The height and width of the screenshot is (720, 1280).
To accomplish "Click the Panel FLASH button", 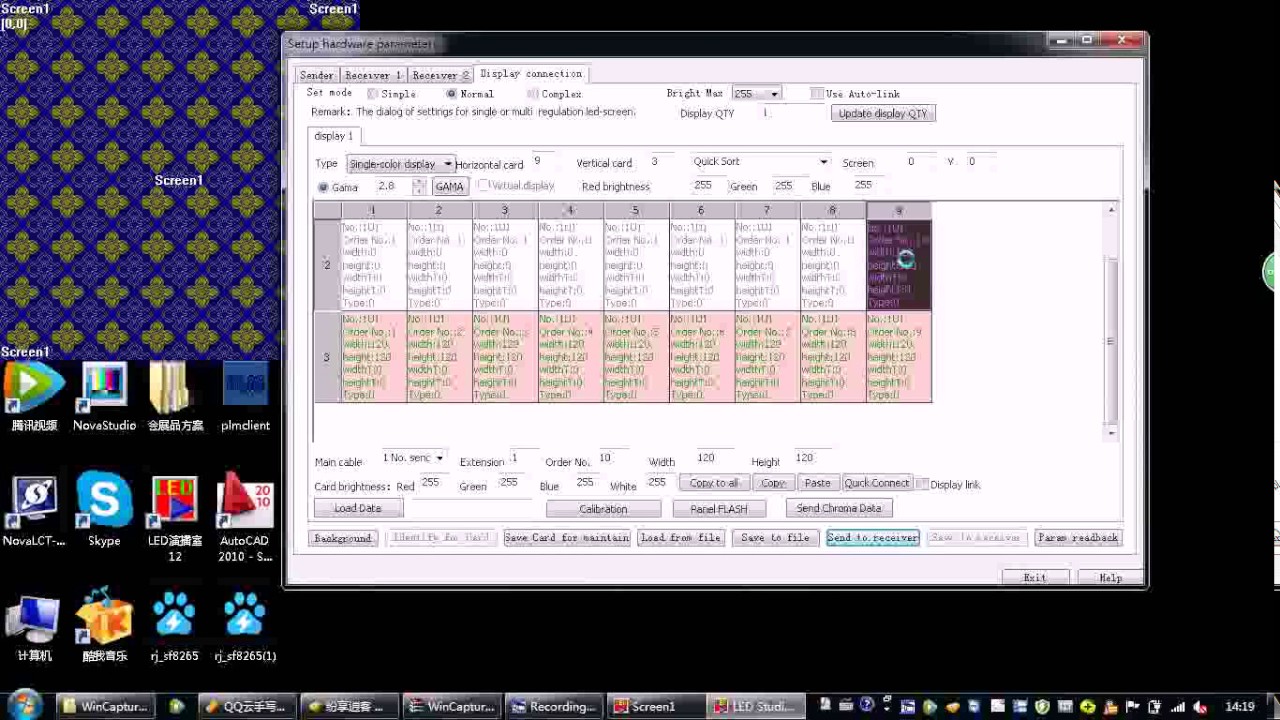I will (719, 509).
